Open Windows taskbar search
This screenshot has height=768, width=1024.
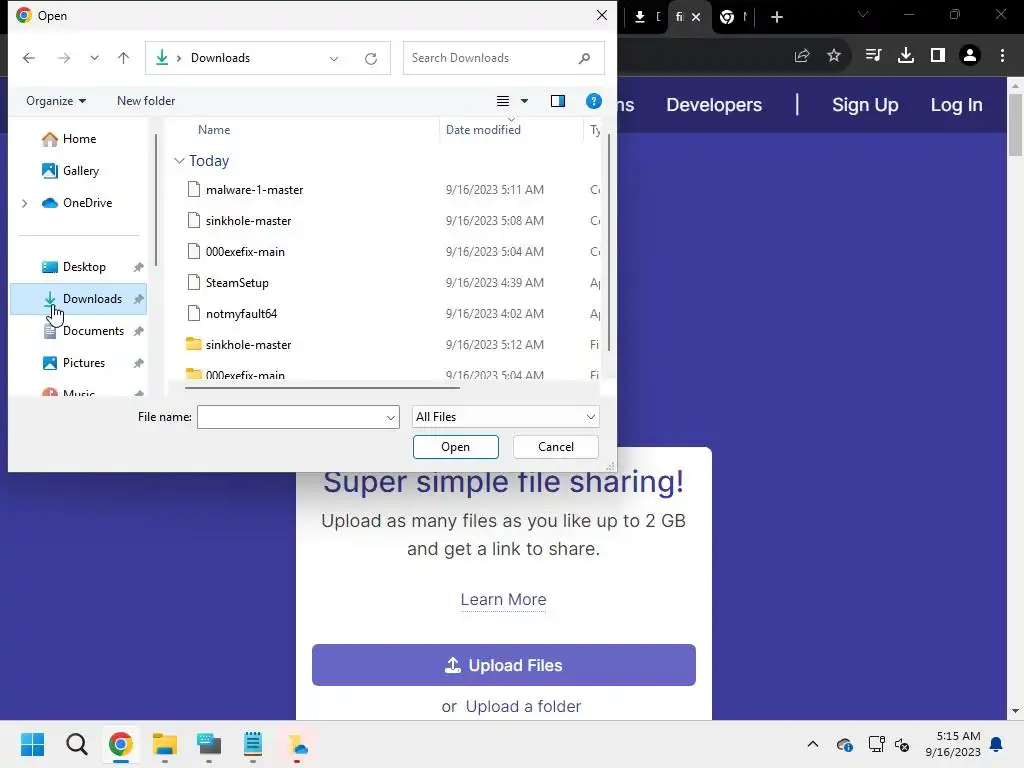(x=76, y=744)
